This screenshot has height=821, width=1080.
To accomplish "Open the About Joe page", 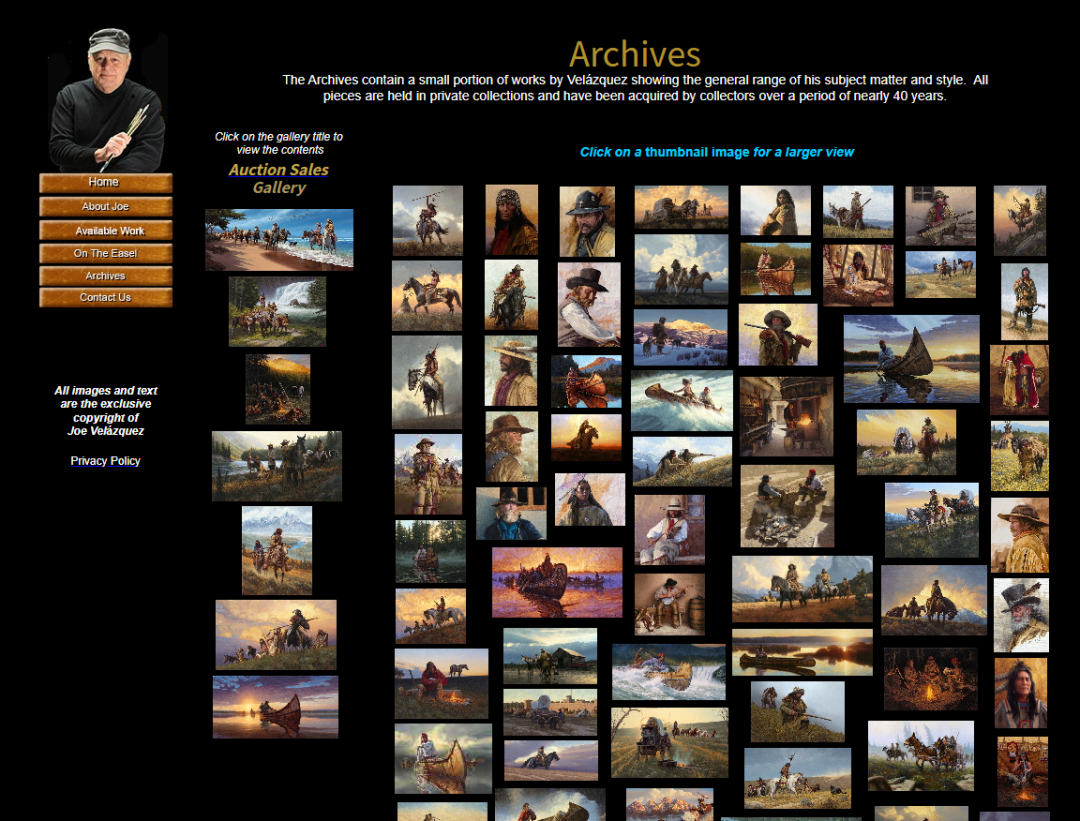I will click(105, 207).
